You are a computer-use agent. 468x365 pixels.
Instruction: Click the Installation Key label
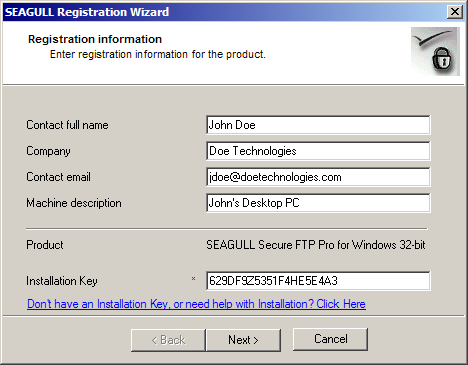click(x=62, y=281)
